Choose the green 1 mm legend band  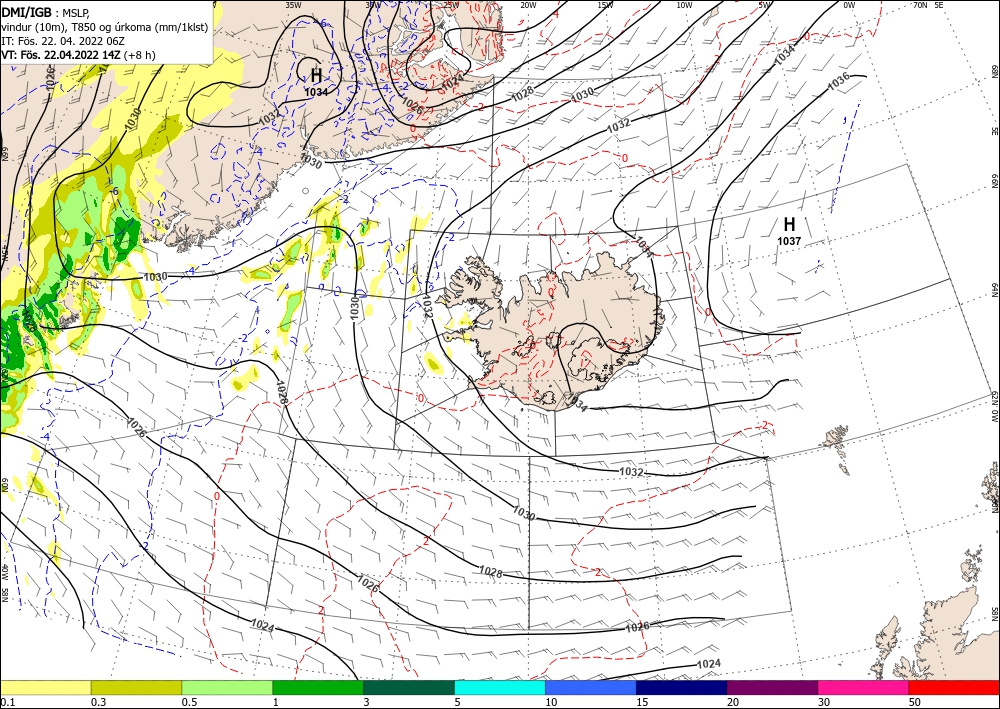click(318, 687)
